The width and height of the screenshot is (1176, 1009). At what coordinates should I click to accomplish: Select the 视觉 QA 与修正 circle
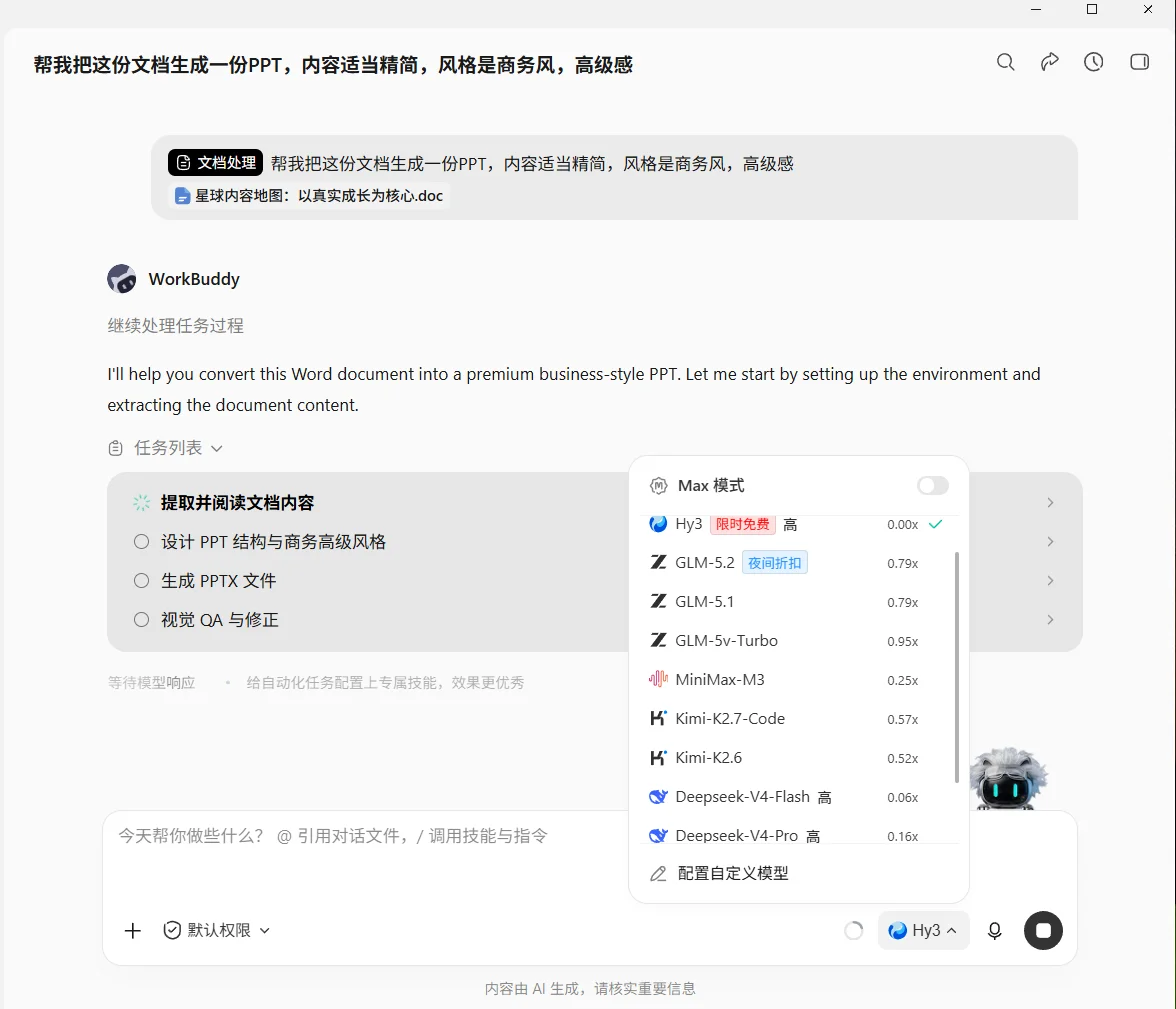141,620
